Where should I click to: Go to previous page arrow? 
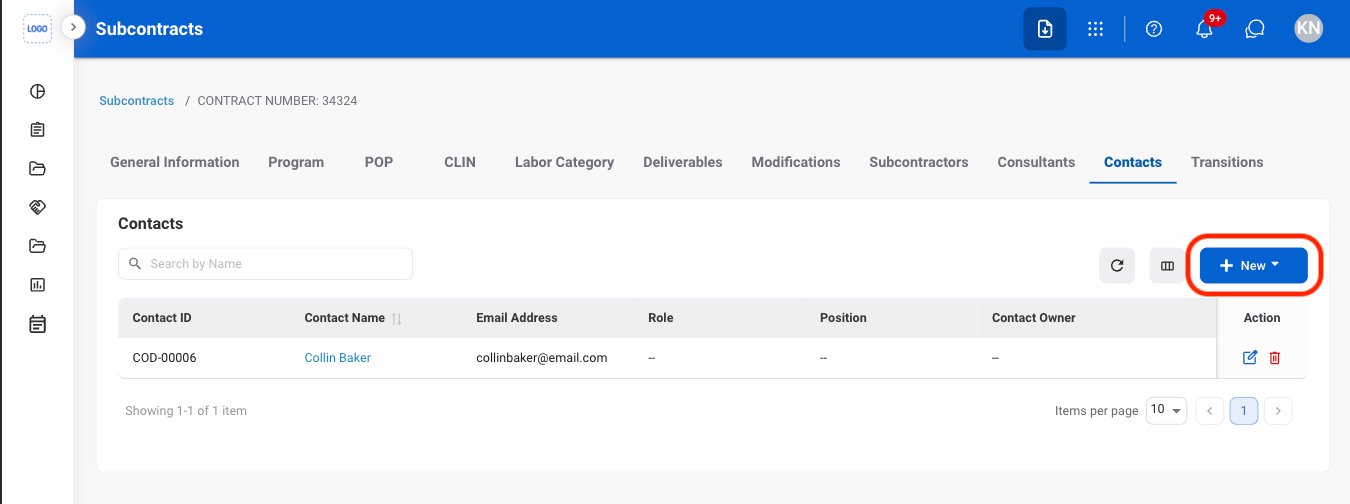click(x=1210, y=411)
